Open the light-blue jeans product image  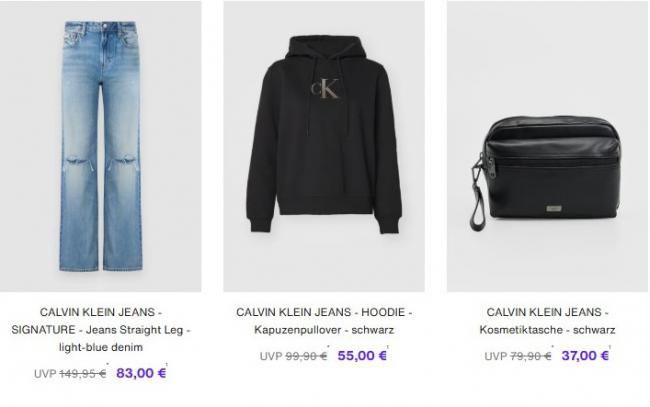tap(100, 146)
